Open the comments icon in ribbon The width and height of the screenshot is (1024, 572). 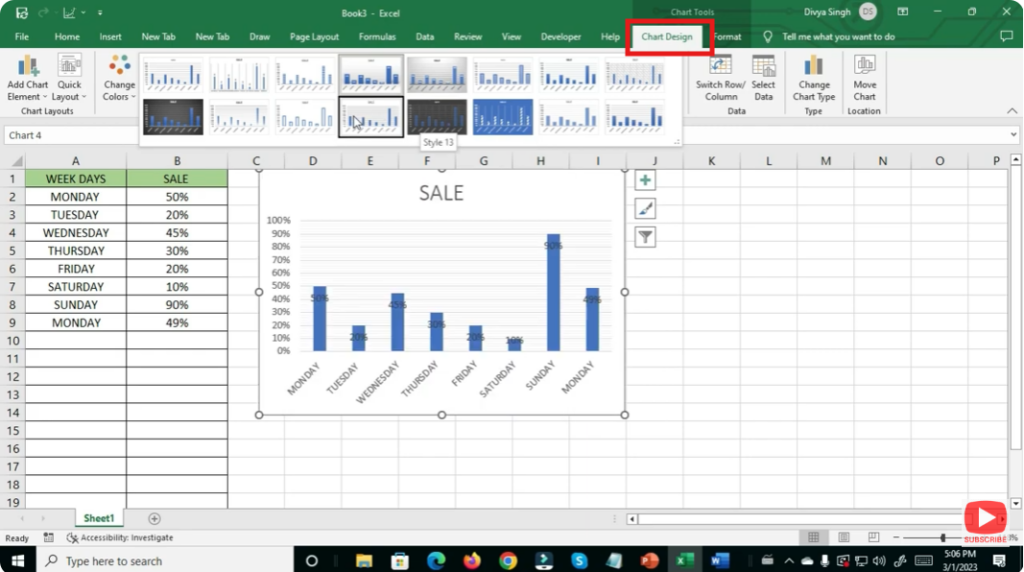(x=1006, y=37)
